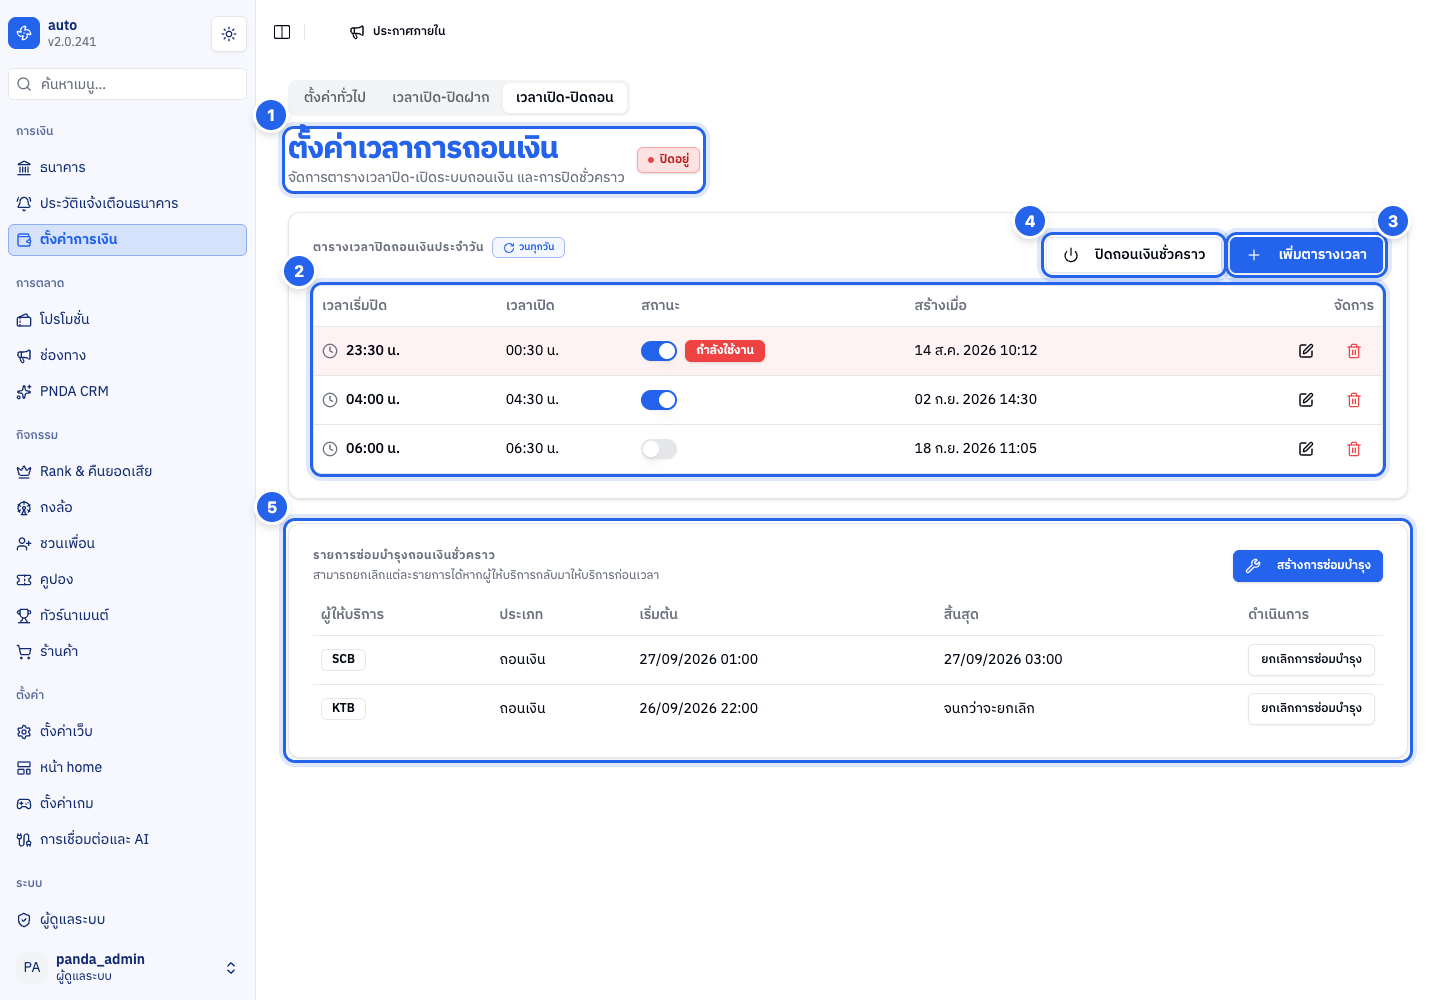The width and height of the screenshot is (1440, 1000).
Task: Delete the 06:00 น. schedule row
Action: pos(1354,449)
